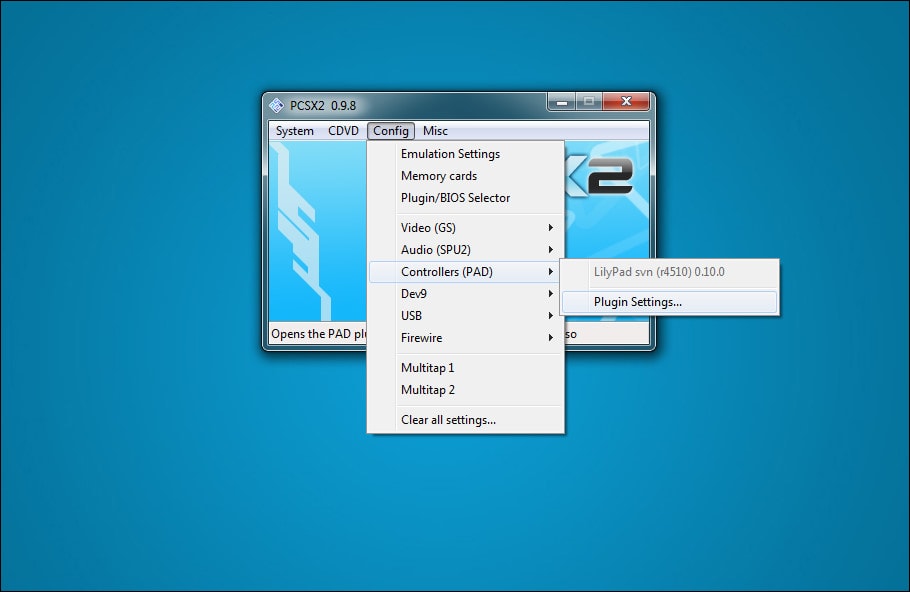This screenshot has height=592, width=910.
Task: Close the PCSX2 window
Action: 626,102
